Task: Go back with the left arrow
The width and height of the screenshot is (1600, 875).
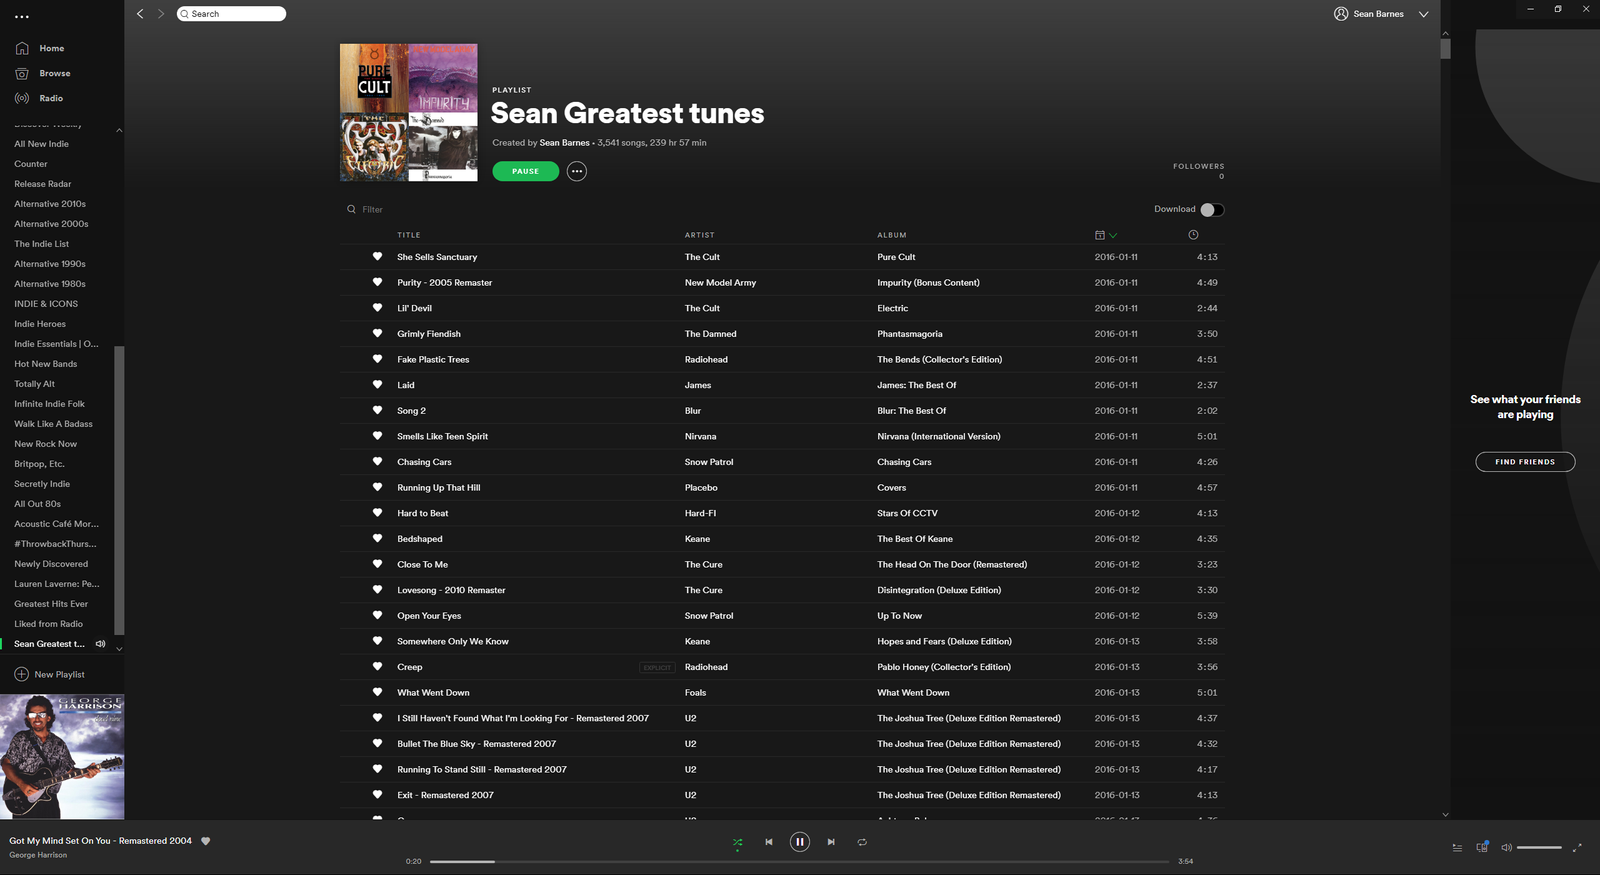Action: [x=140, y=14]
